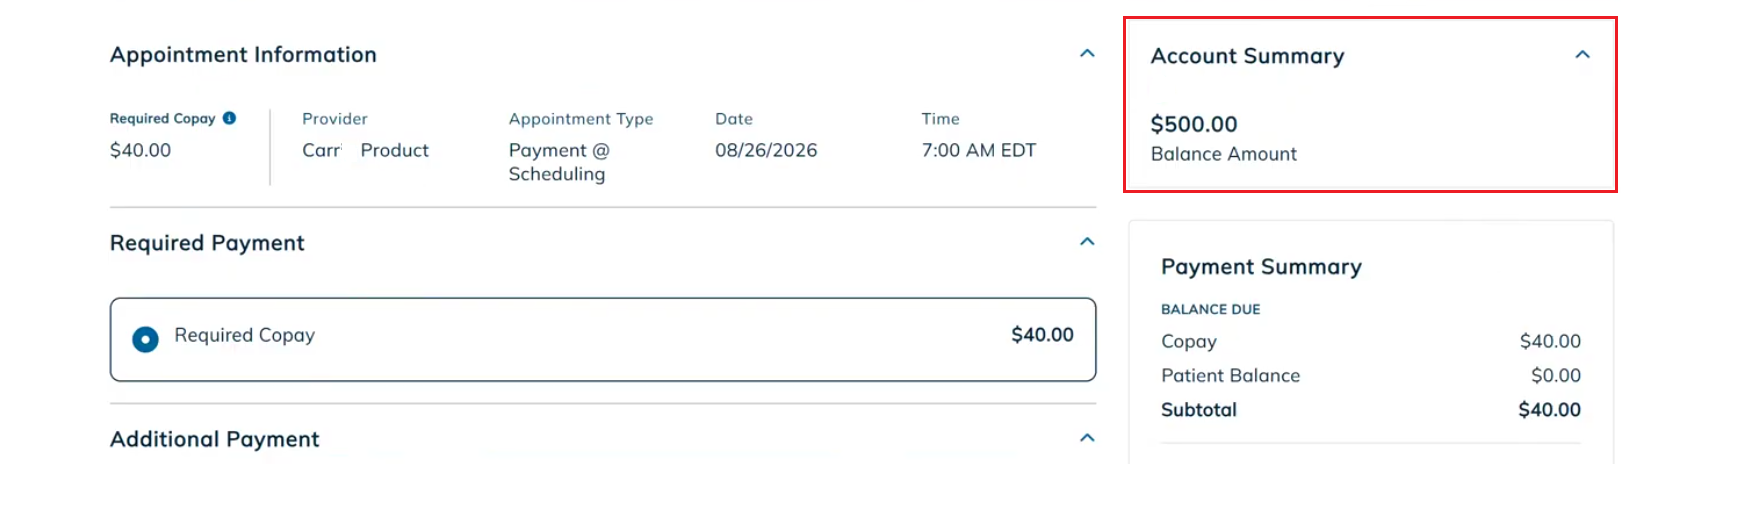Click the Required Copay $40.00 payment row
Screen dimensions: 1744x515
603,339
